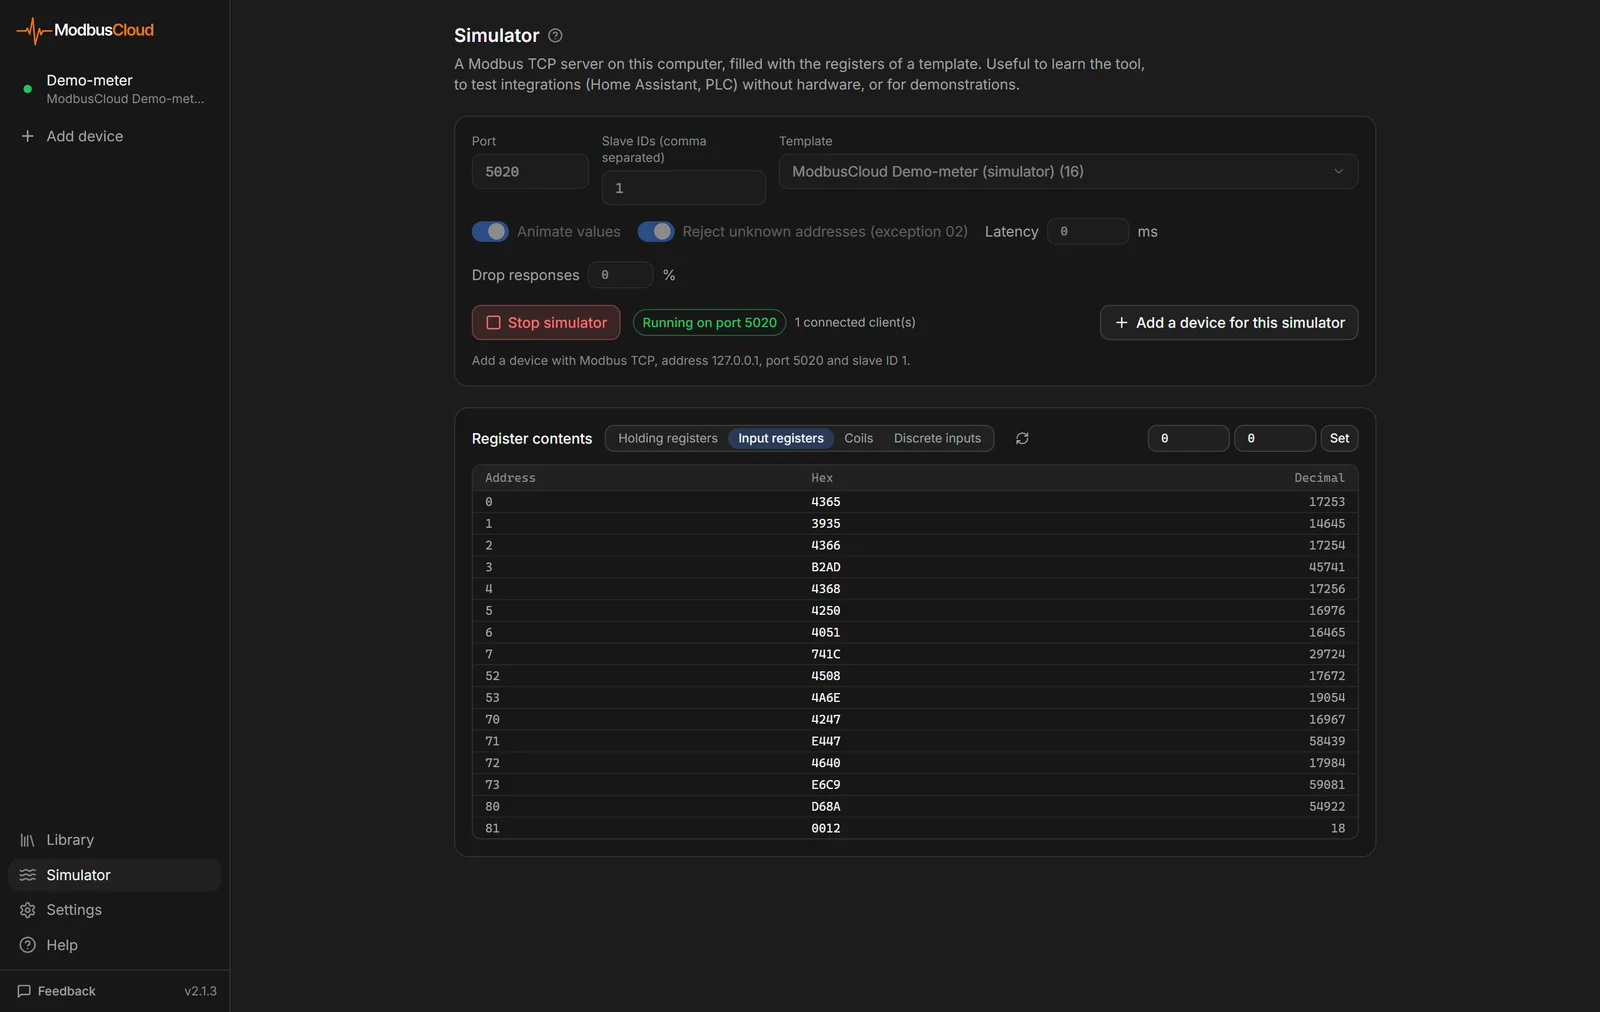Click the Address column header
Viewport: 1600px width, 1012px height.
coord(510,478)
